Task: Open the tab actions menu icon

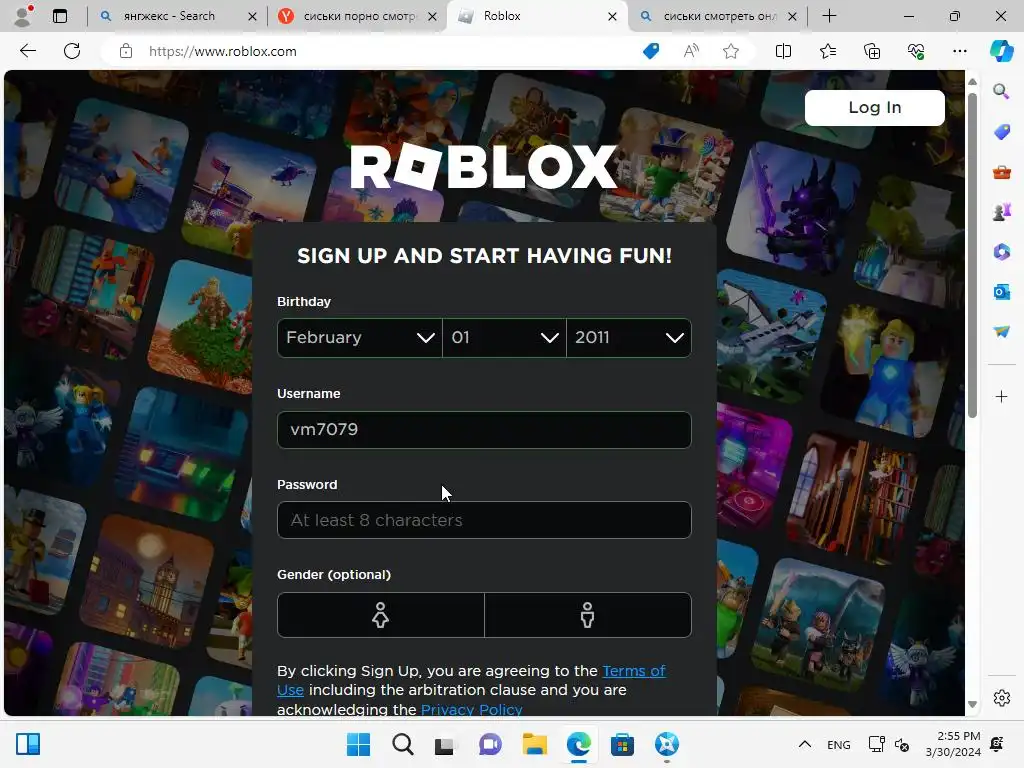Action: click(x=59, y=16)
